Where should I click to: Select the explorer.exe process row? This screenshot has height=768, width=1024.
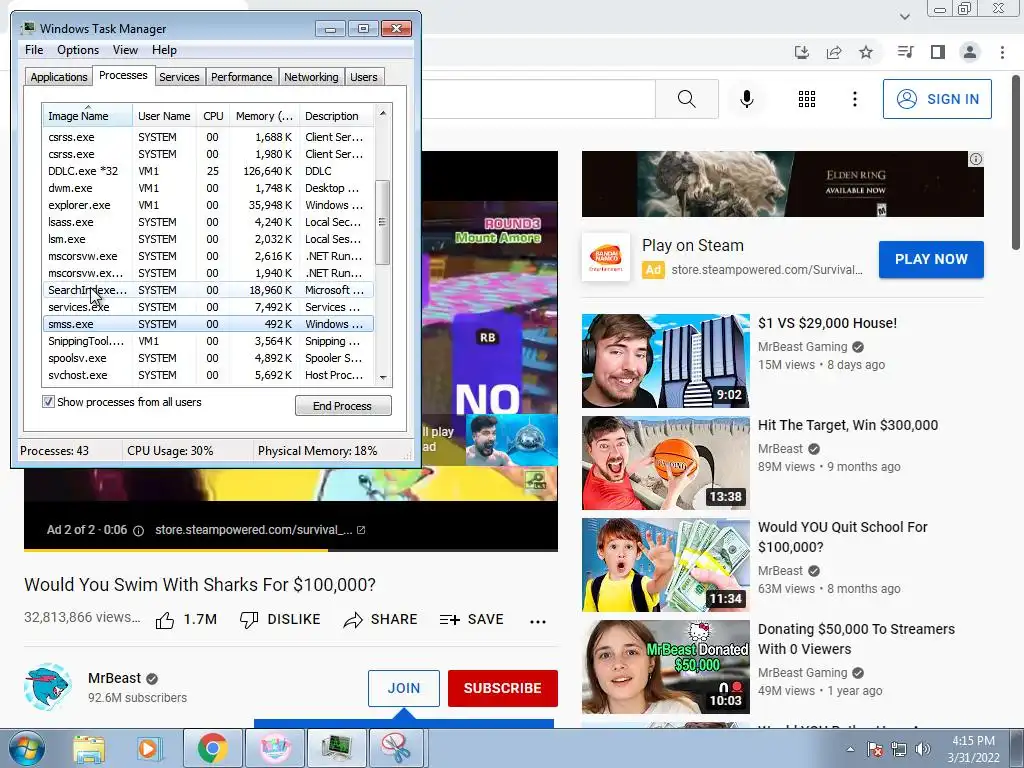(208, 205)
